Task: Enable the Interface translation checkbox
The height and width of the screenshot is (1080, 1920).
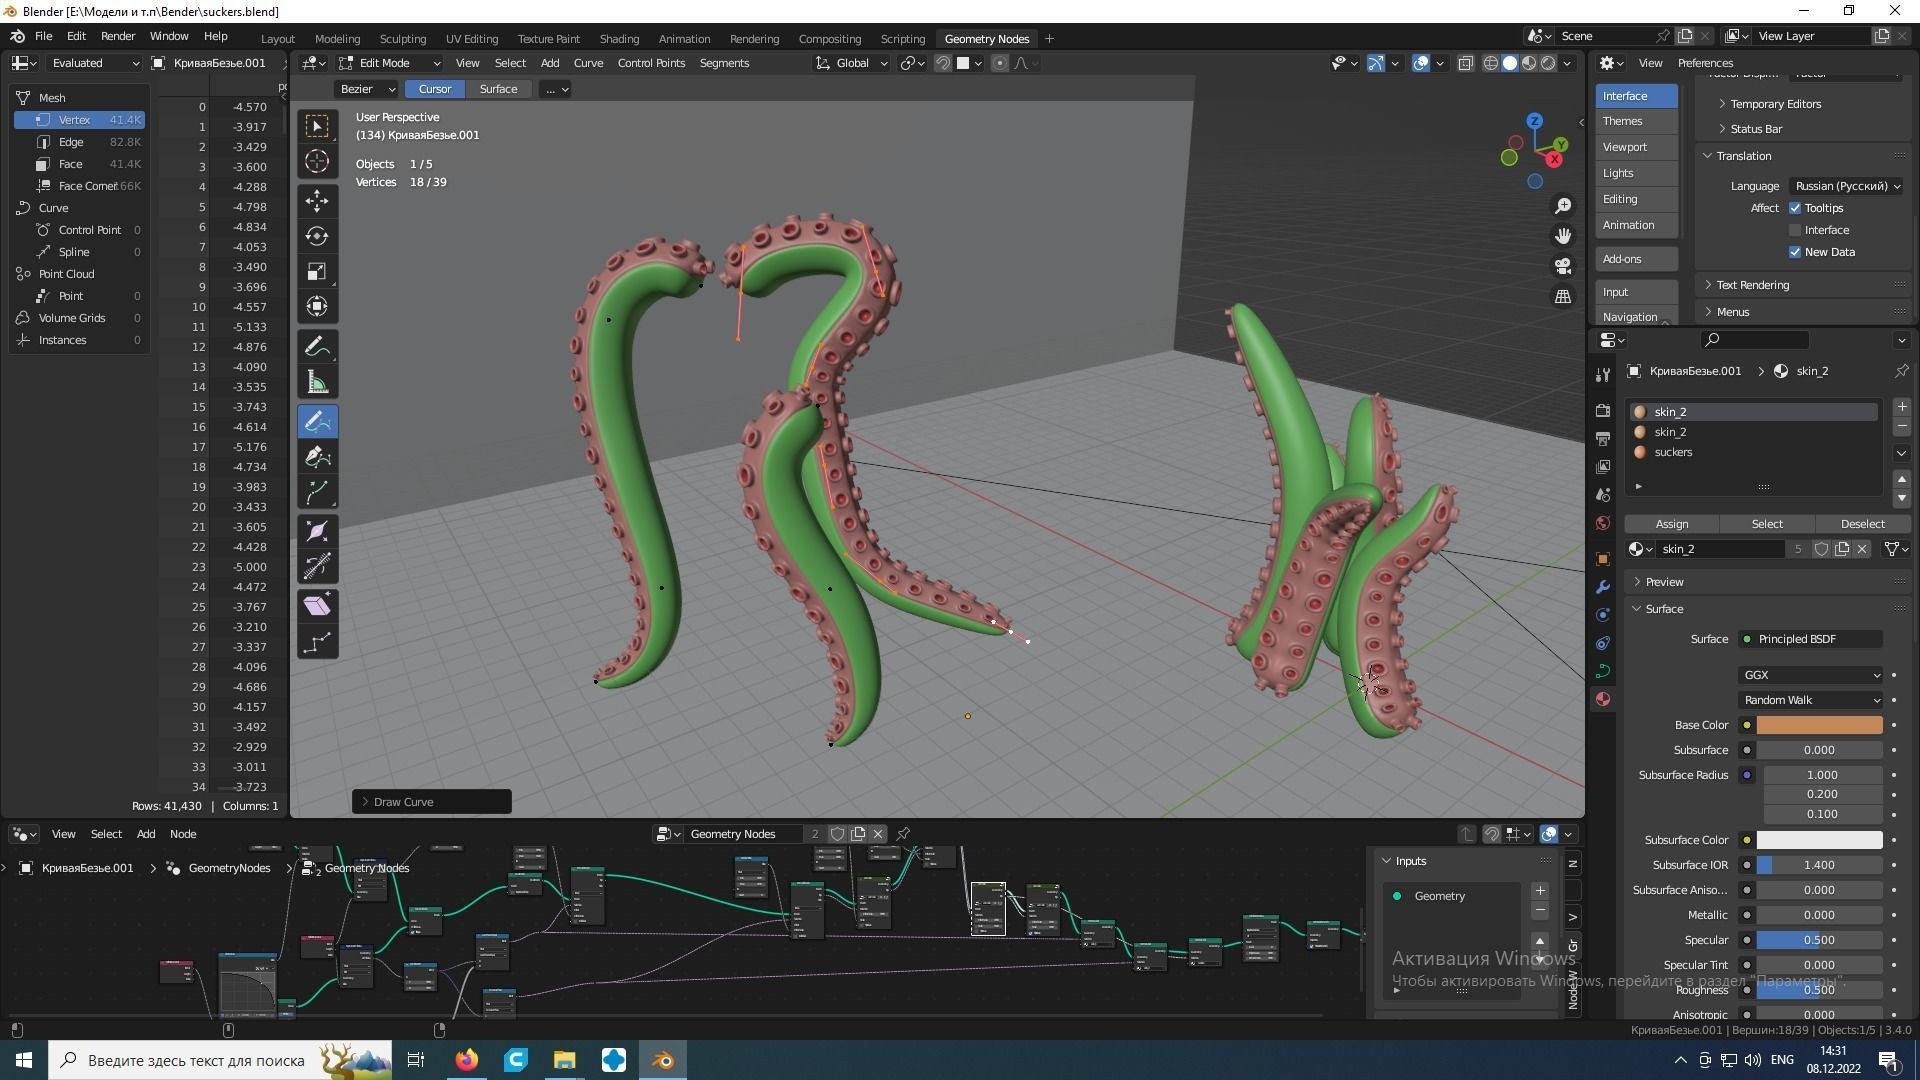Action: pos(1795,230)
